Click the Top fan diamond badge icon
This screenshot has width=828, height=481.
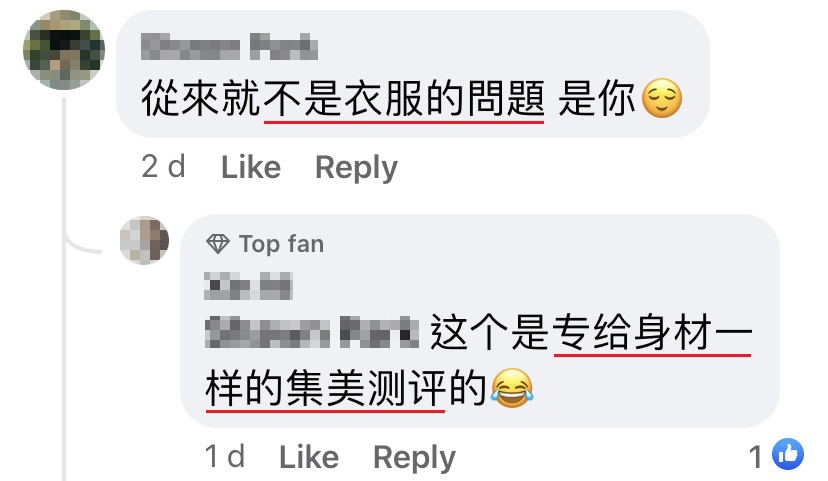[218, 244]
